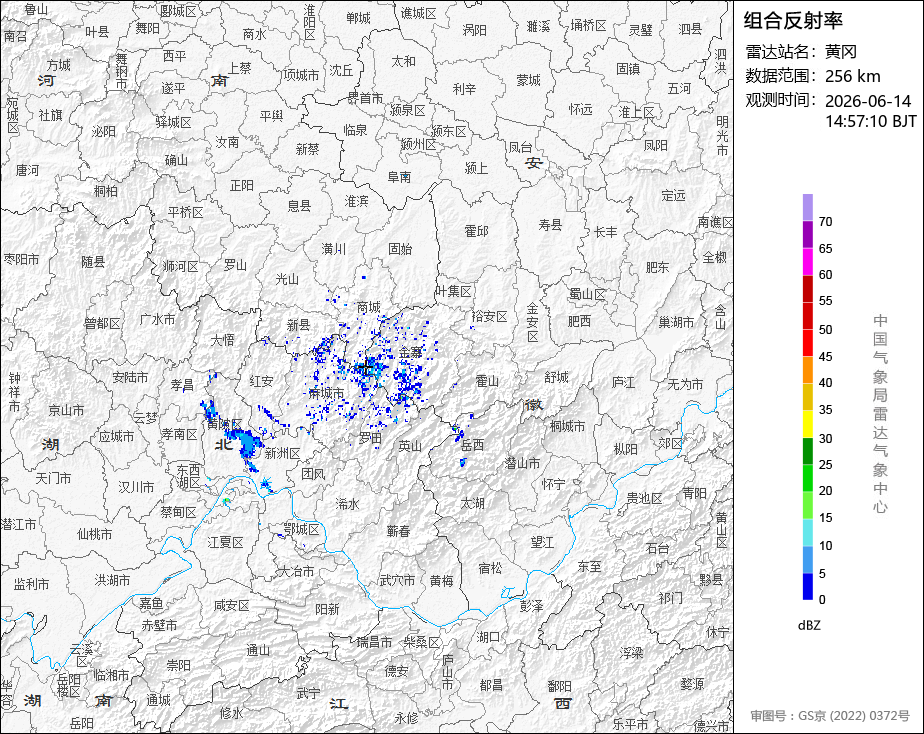Select the dark green 25–30 dBZ legend color
Viewport: 924px width, 734px height.
coord(808,451)
